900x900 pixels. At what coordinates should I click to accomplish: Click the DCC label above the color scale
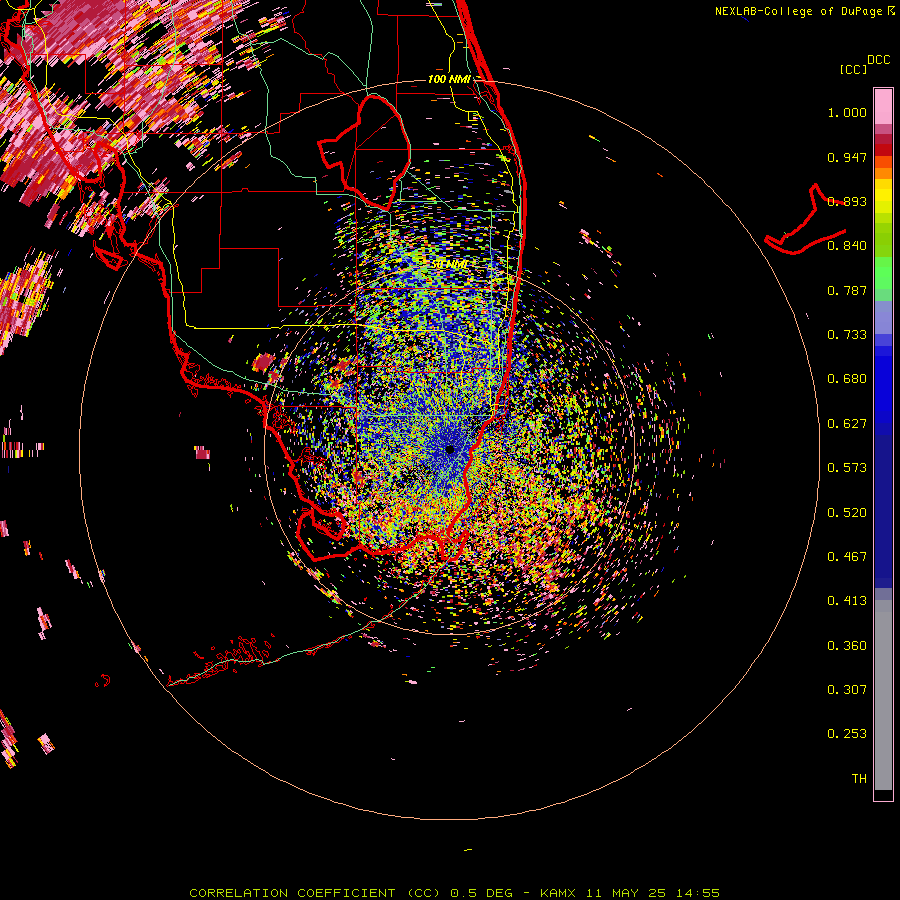[878, 60]
